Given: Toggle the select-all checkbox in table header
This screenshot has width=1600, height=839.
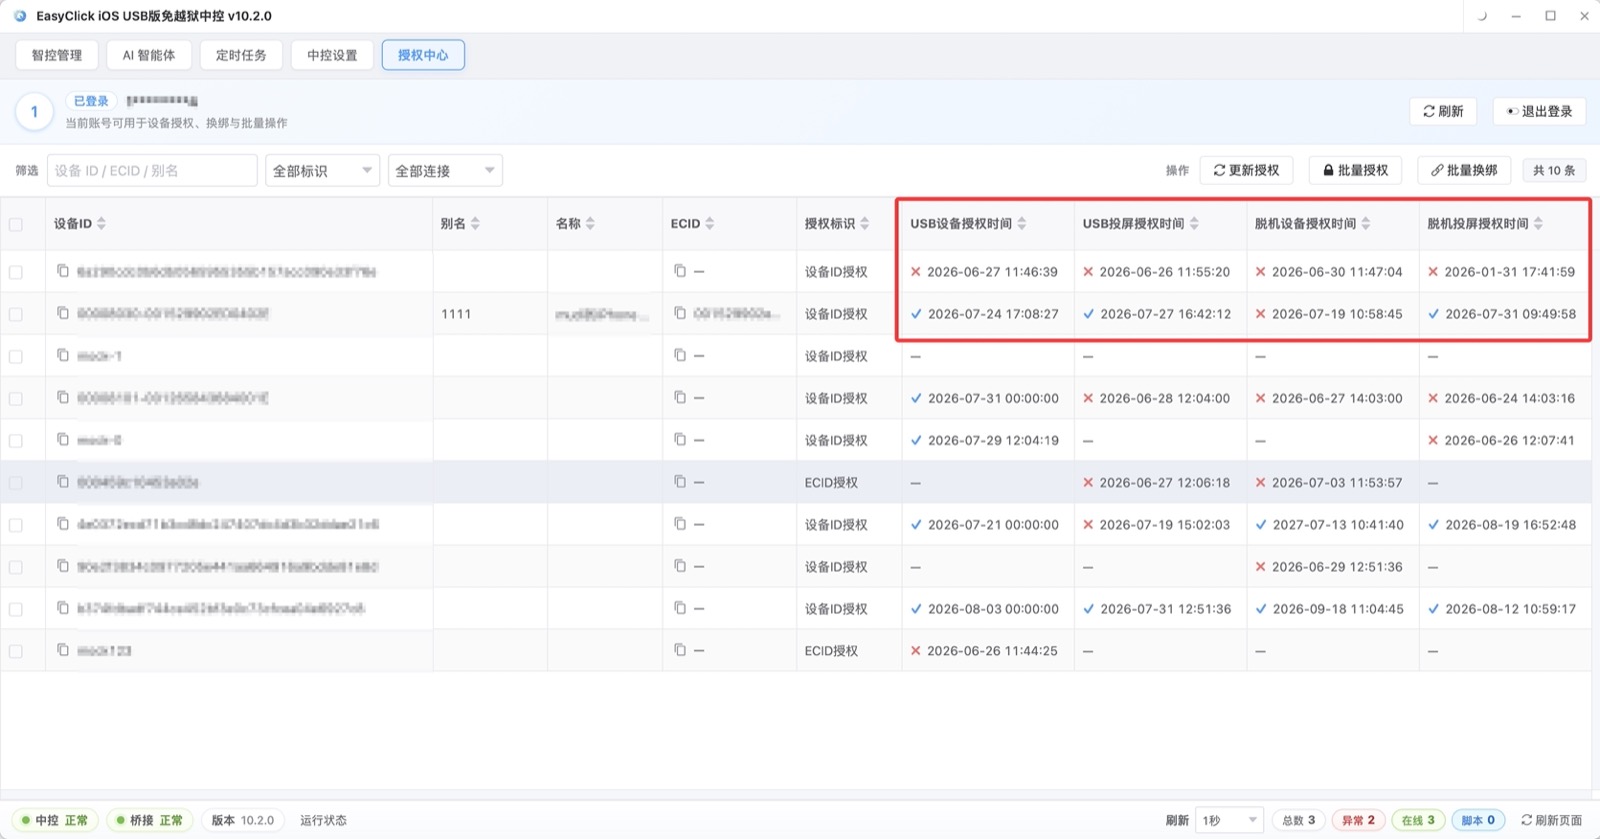Looking at the screenshot, I should [16, 224].
